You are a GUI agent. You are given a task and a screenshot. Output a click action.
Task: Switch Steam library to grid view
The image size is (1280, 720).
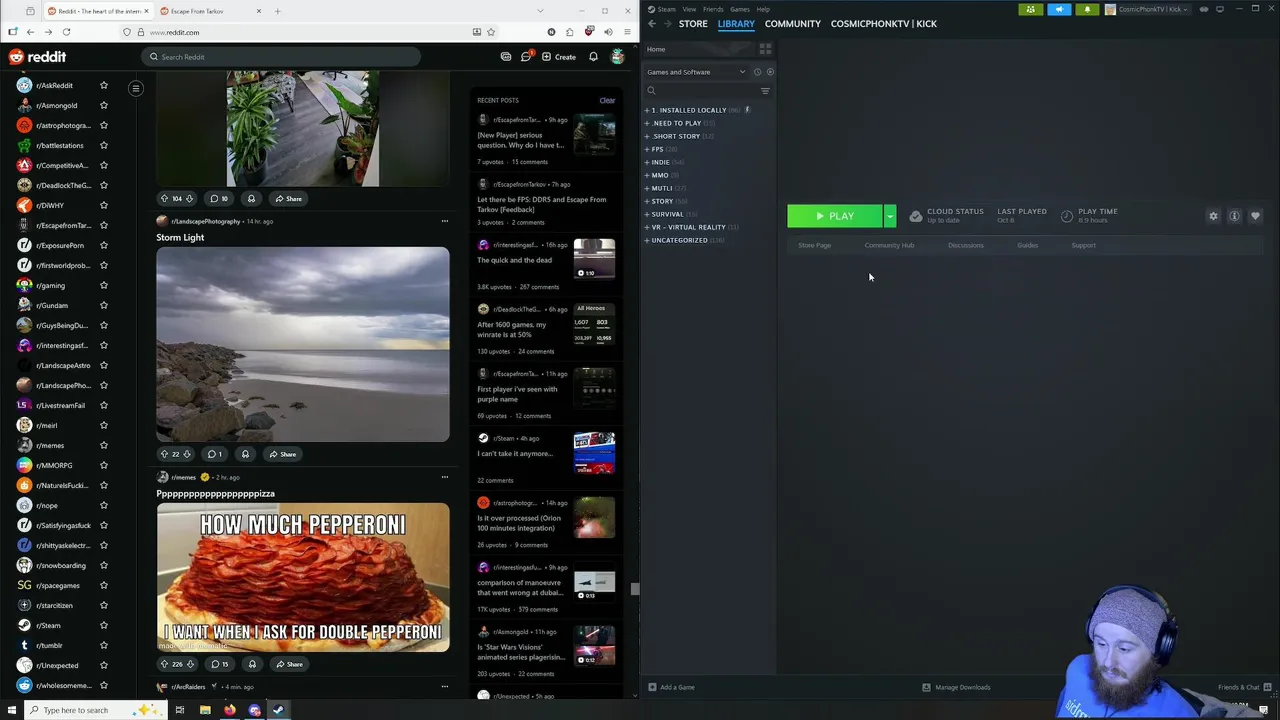pyautogui.click(x=765, y=49)
